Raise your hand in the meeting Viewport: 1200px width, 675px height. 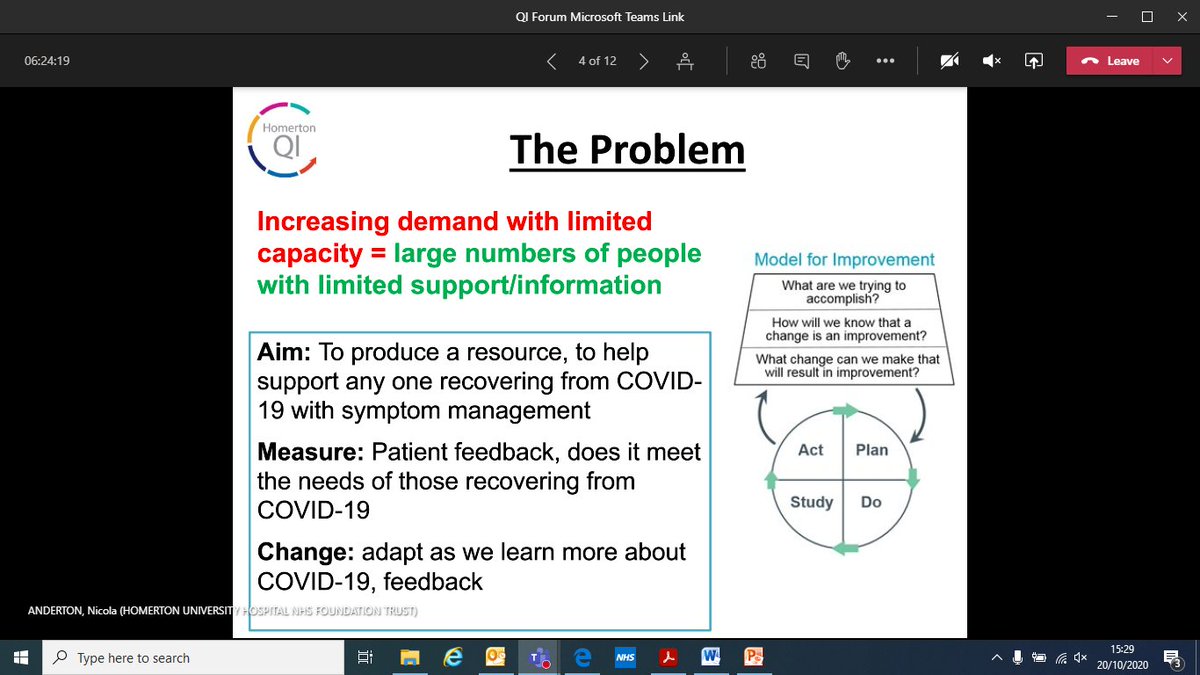coord(842,60)
